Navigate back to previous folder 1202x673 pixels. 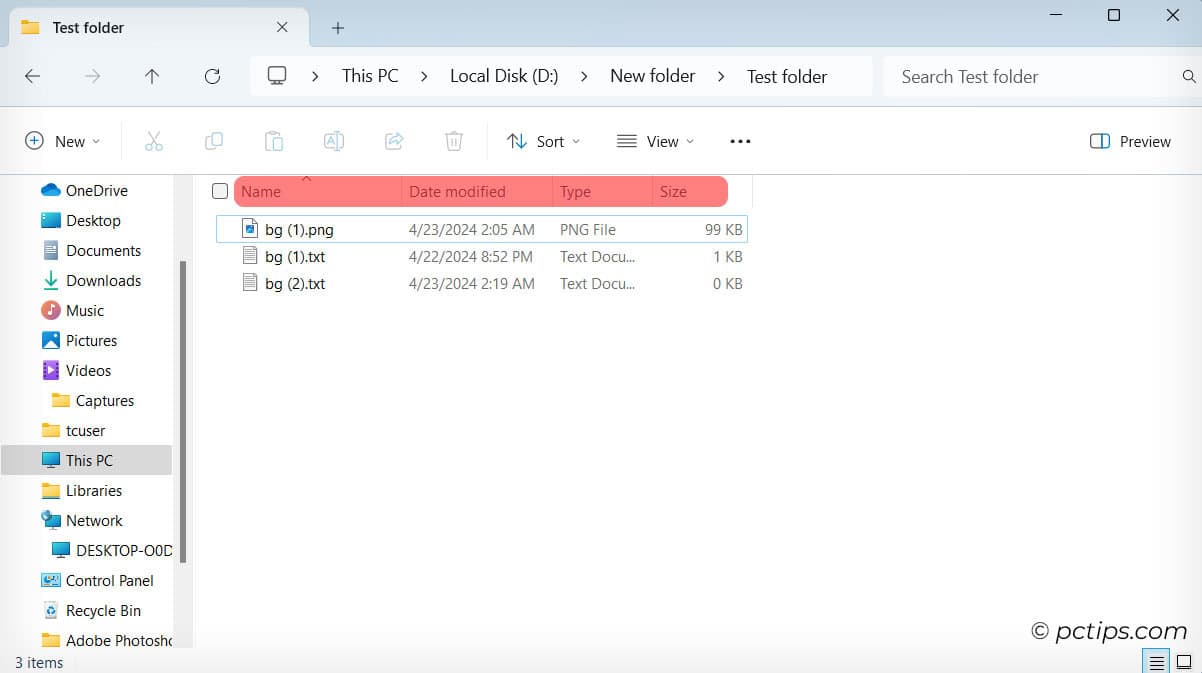click(x=33, y=76)
